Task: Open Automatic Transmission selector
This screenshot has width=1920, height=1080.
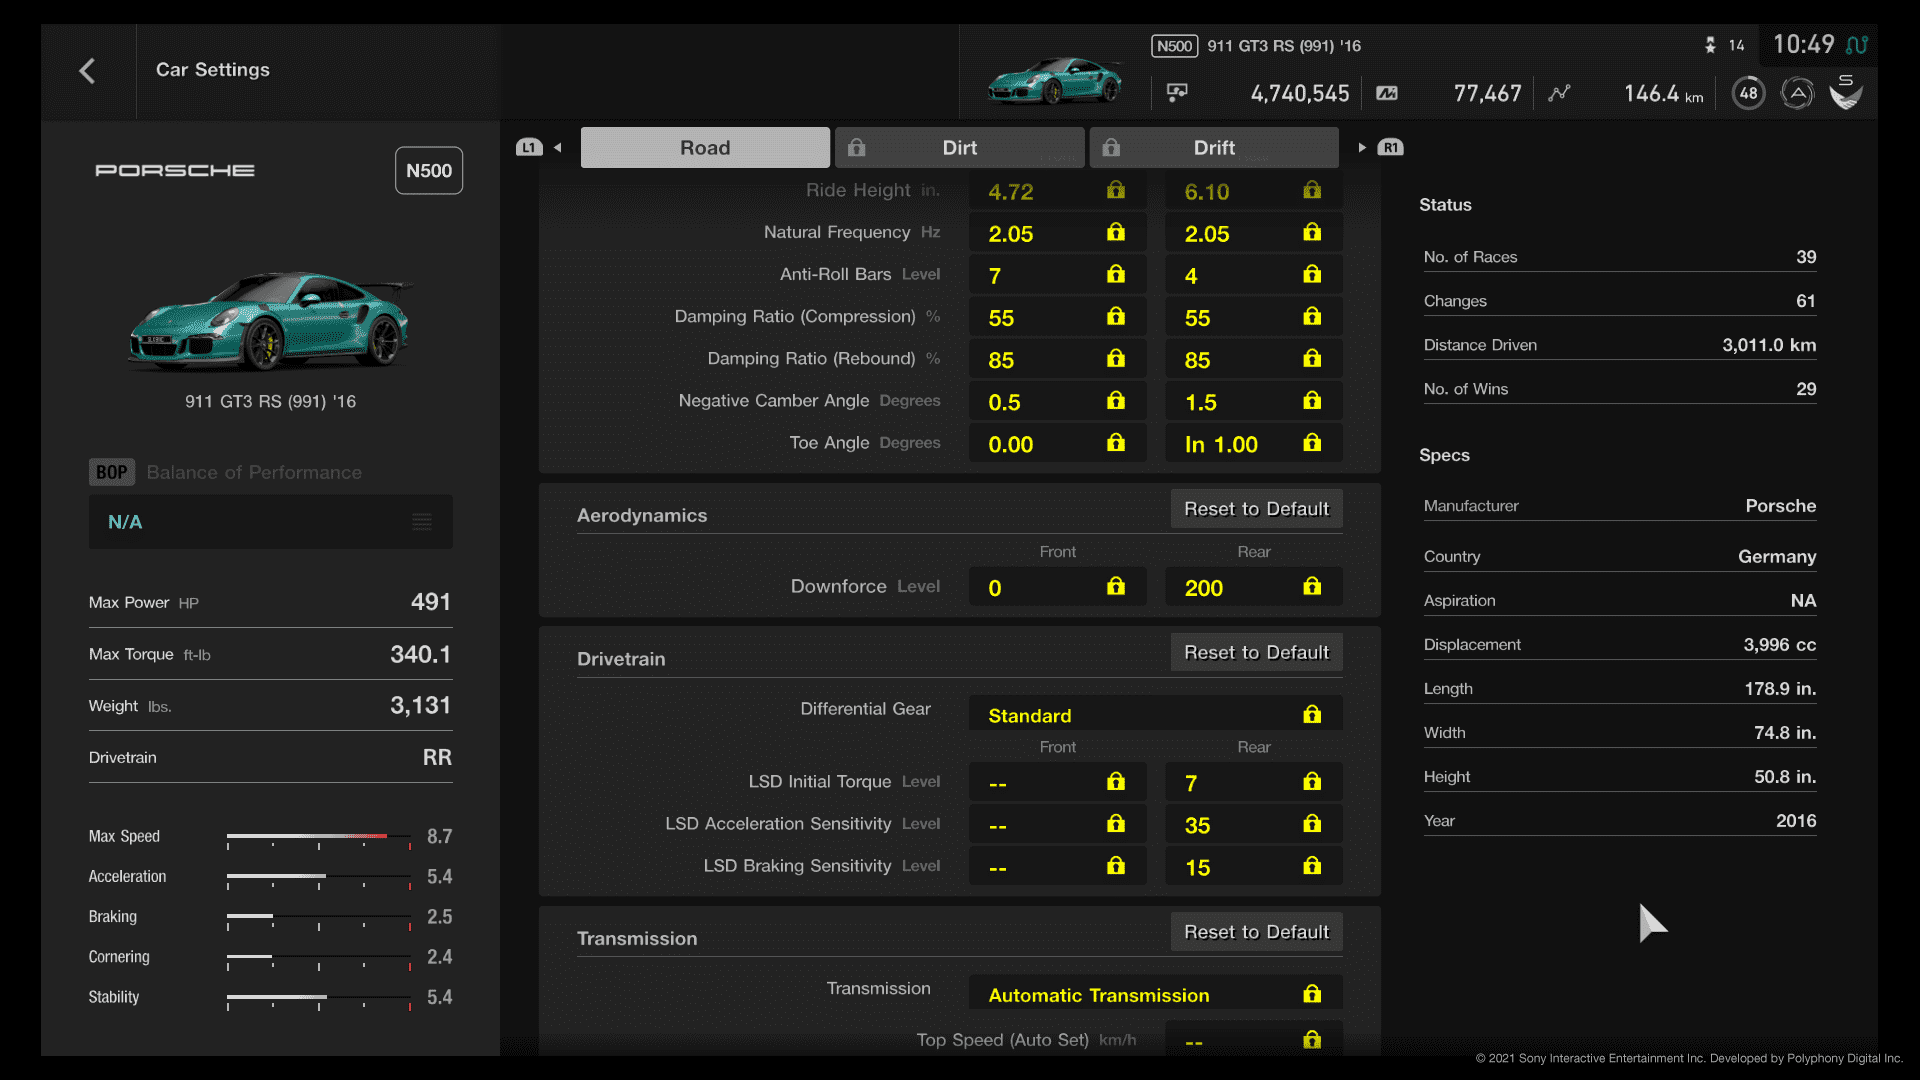Action: tap(1156, 994)
